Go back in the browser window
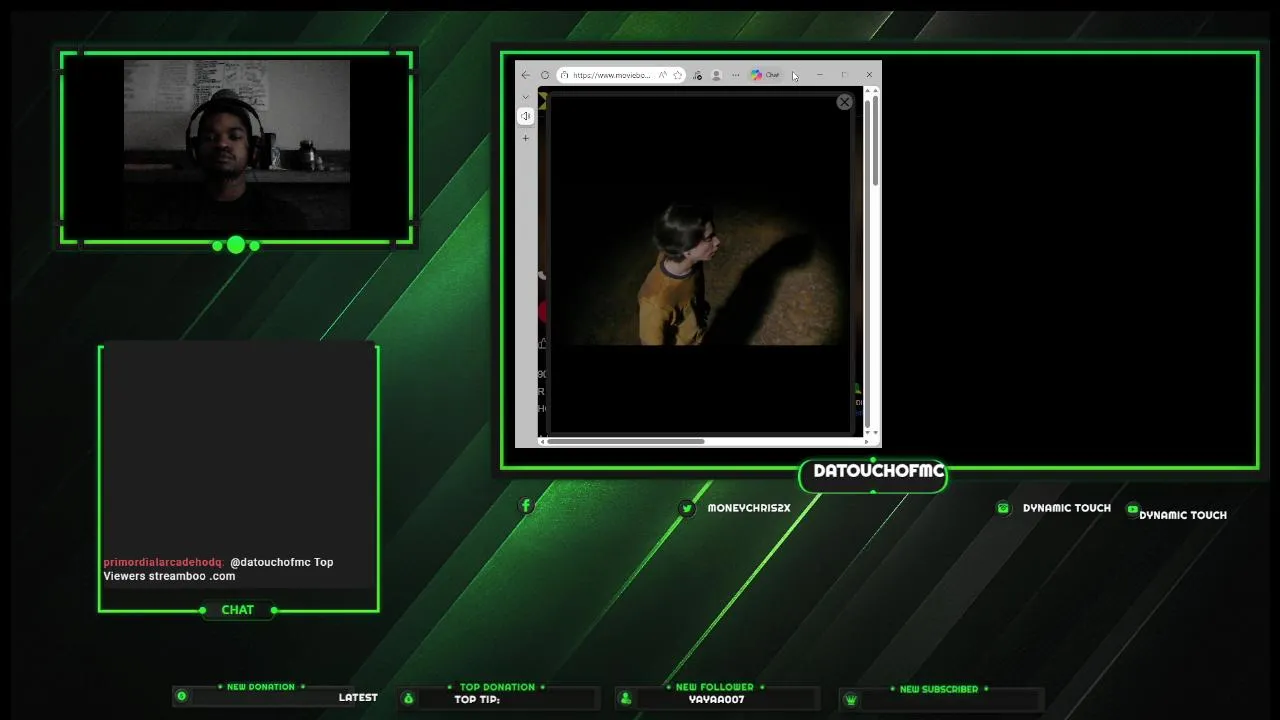Viewport: 1280px width, 720px height. [x=526, y=75]
